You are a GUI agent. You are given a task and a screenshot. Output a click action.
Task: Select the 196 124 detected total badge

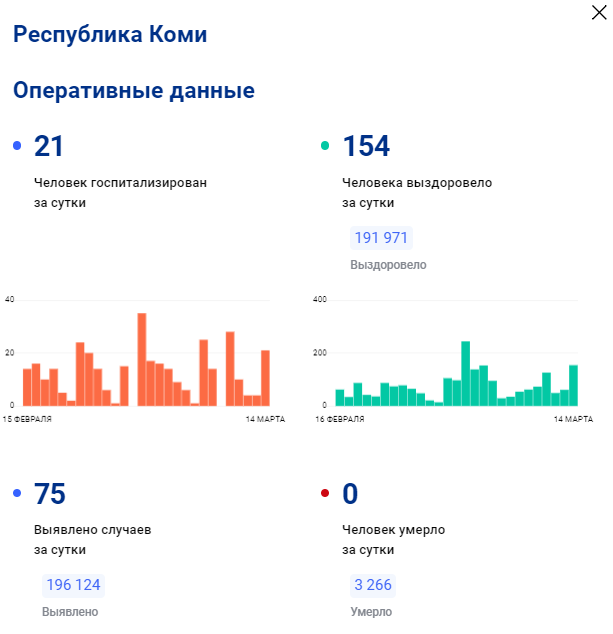(72, 585)
